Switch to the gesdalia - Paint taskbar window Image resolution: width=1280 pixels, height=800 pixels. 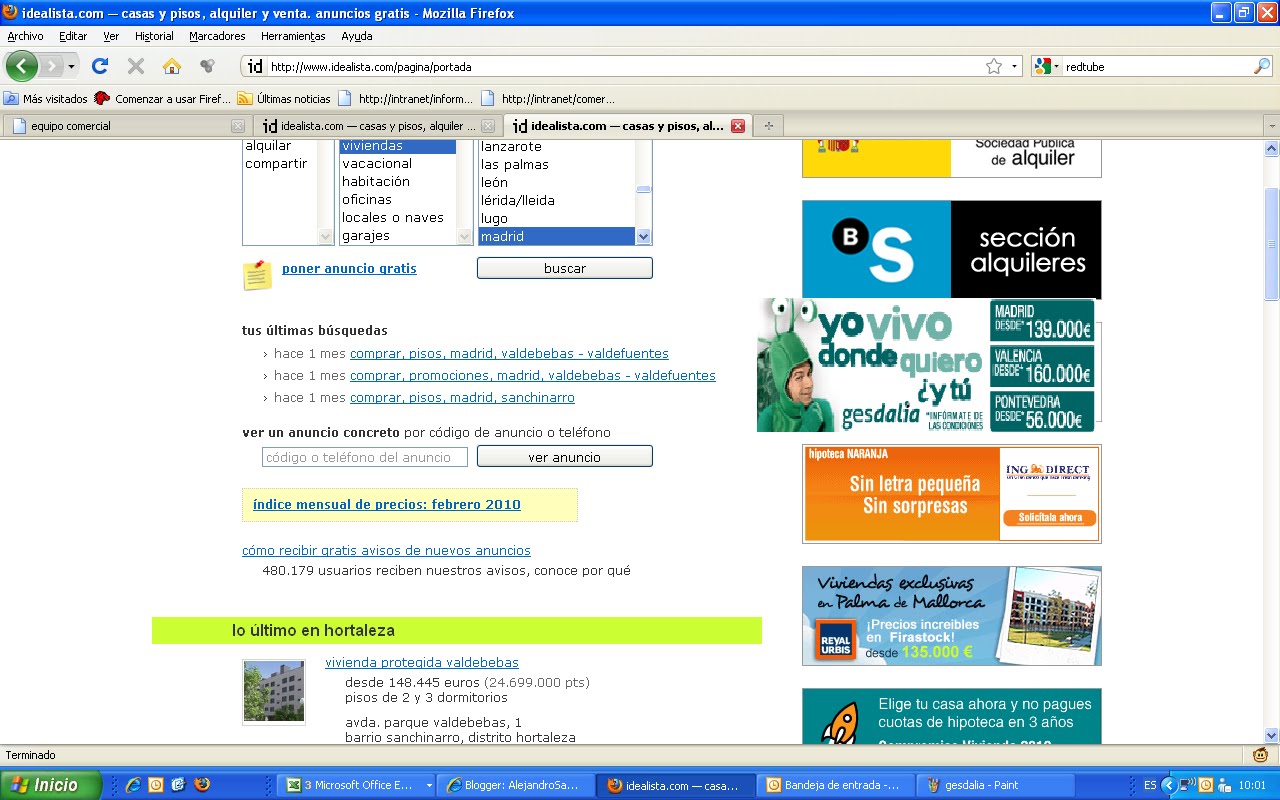point(997,785)
